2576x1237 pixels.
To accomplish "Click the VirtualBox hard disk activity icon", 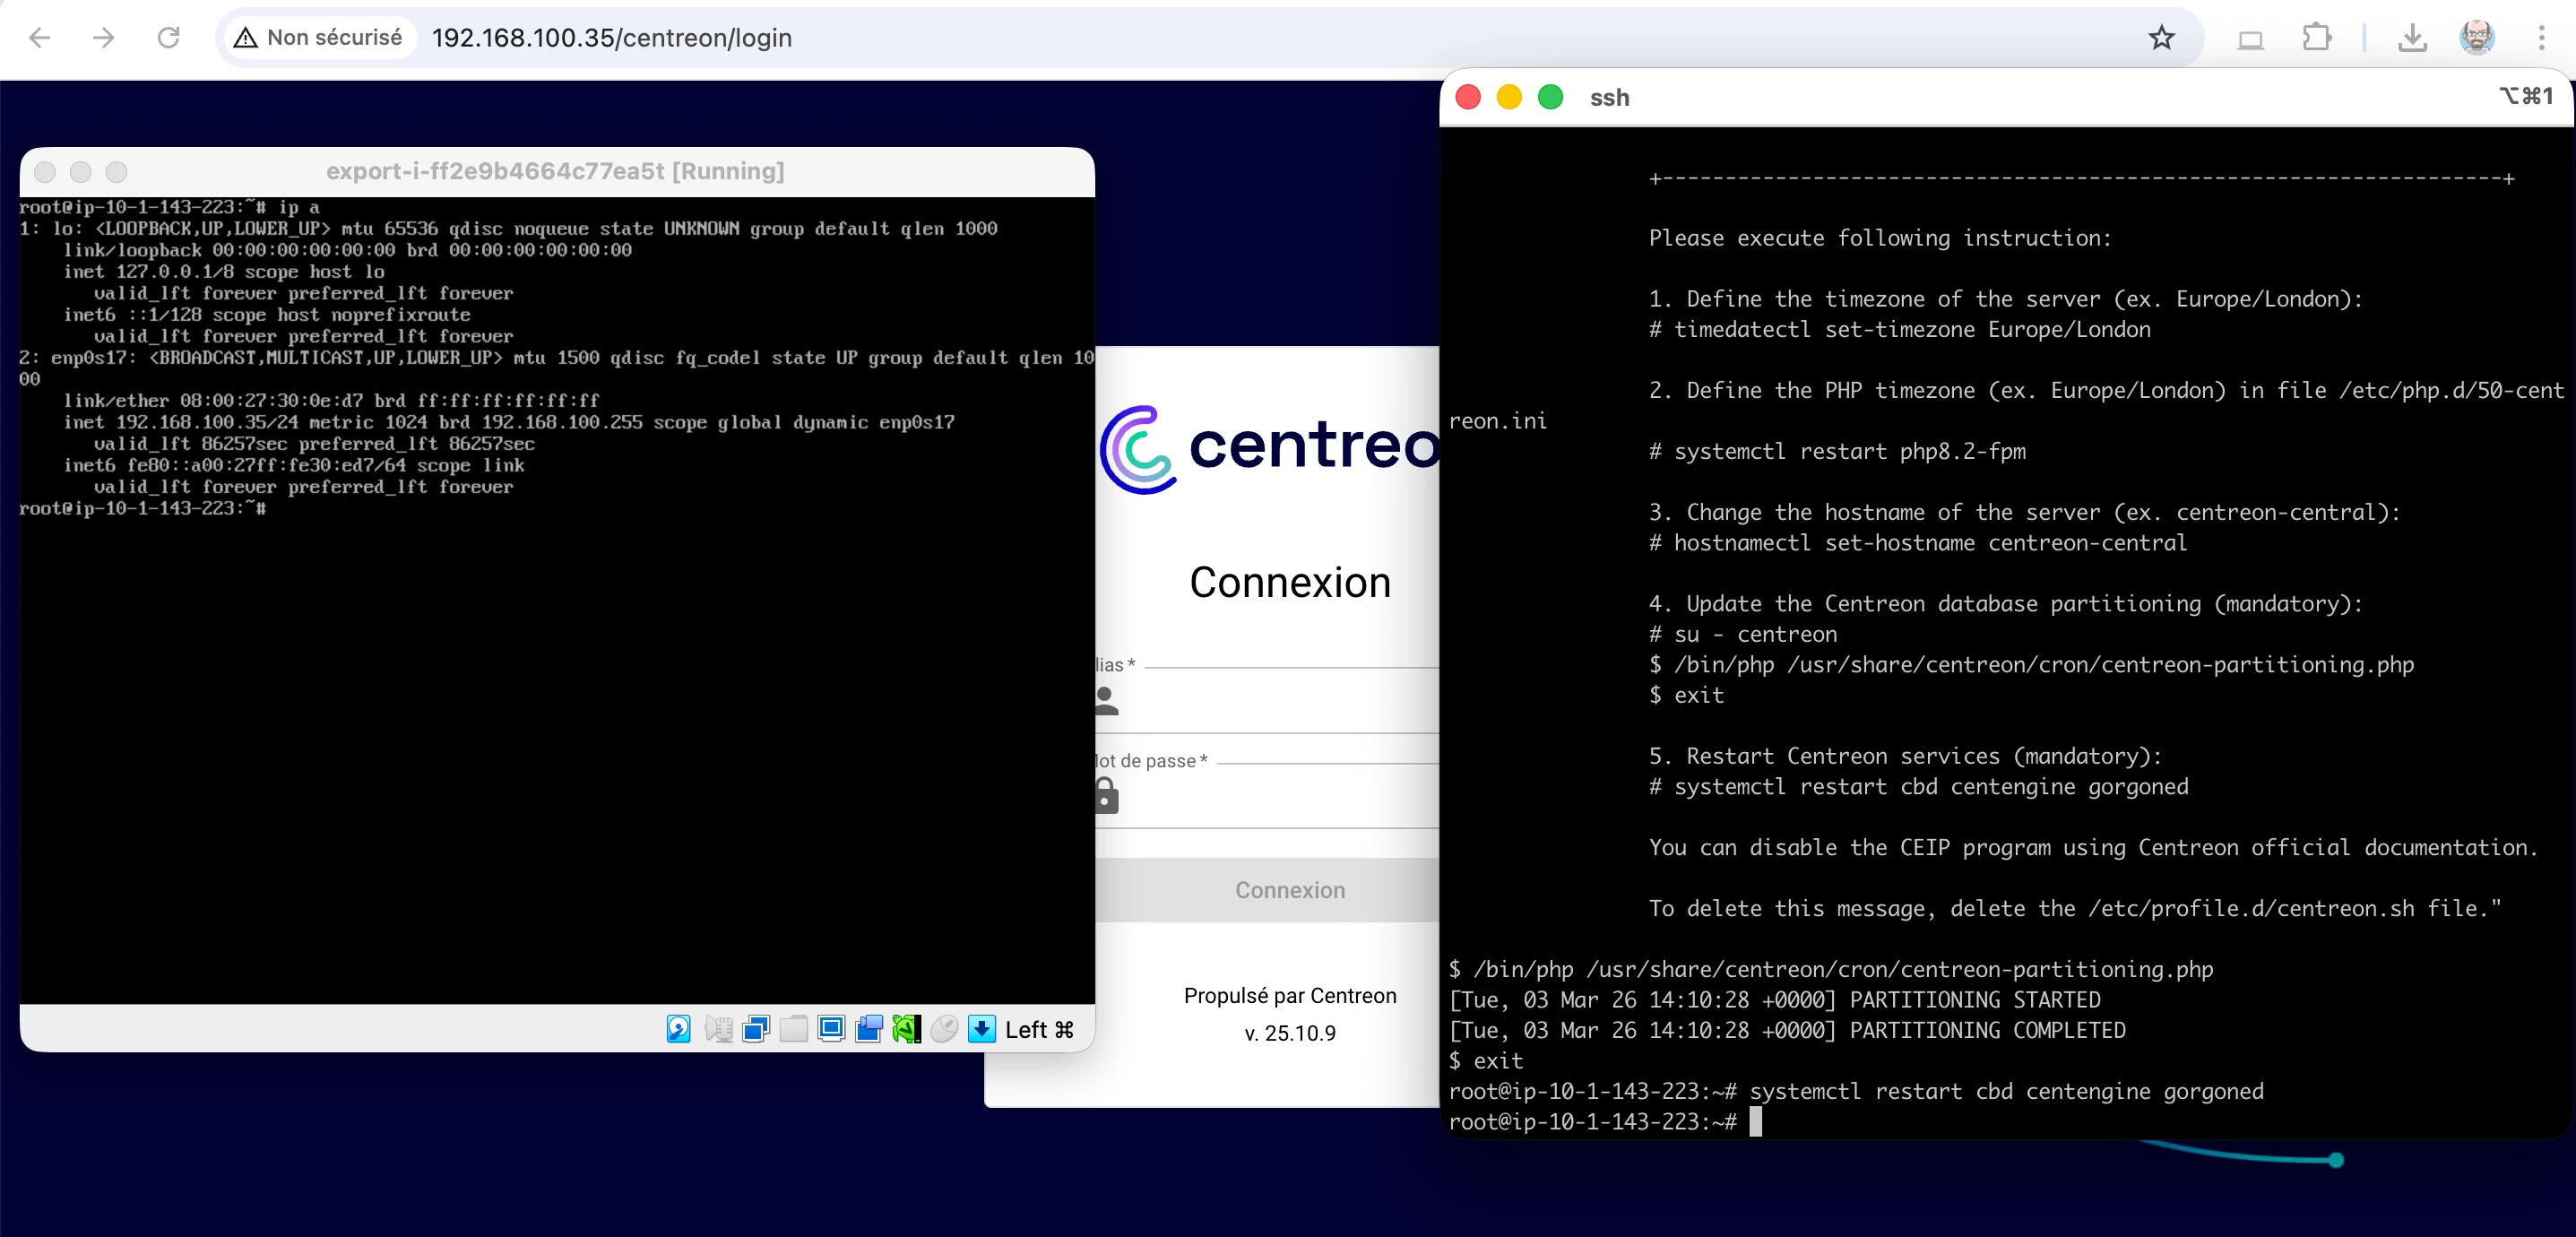I will [678, 1029].
